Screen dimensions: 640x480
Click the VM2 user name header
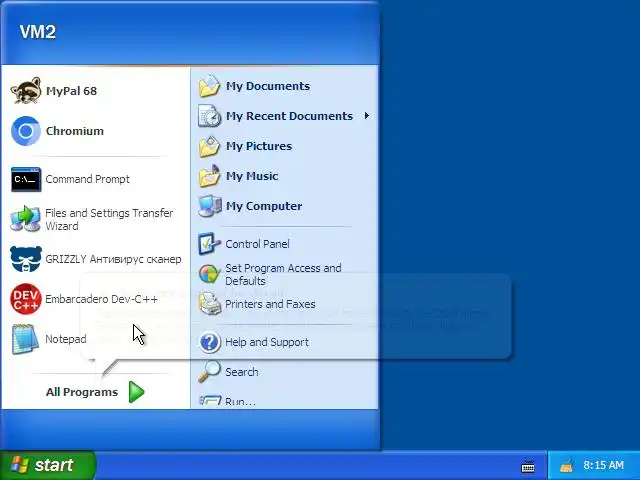38,32
